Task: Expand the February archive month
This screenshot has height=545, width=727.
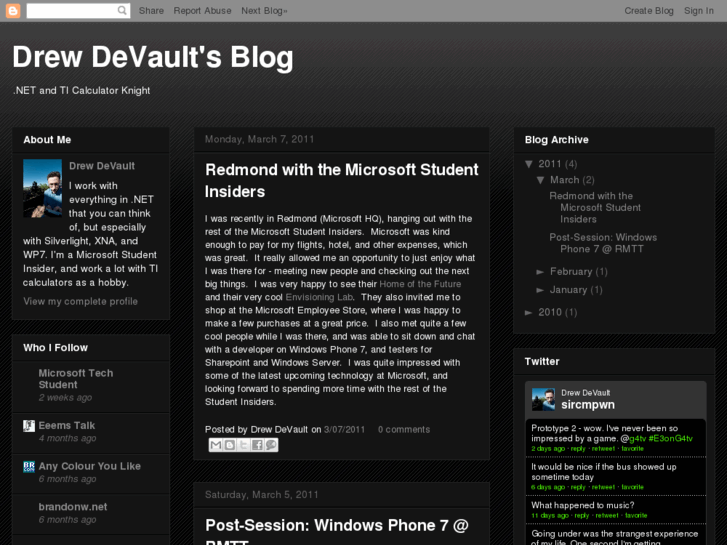Action: point(541,272)
